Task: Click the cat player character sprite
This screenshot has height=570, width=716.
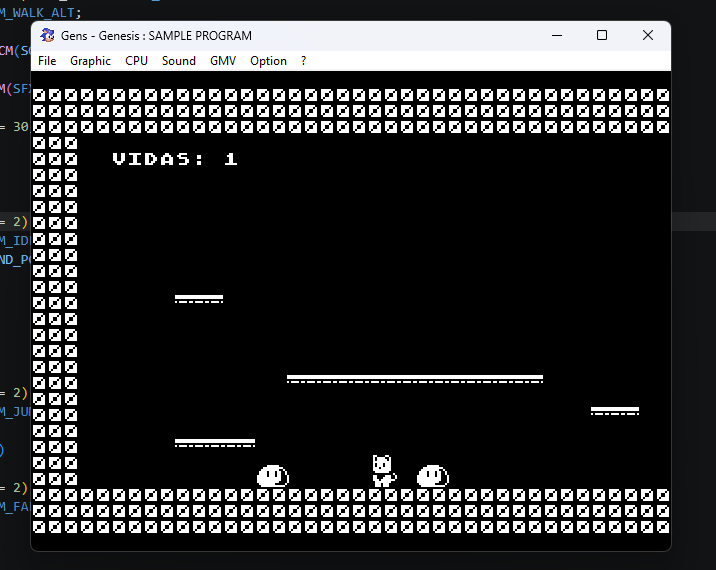Action: click(x=384, y=470)
